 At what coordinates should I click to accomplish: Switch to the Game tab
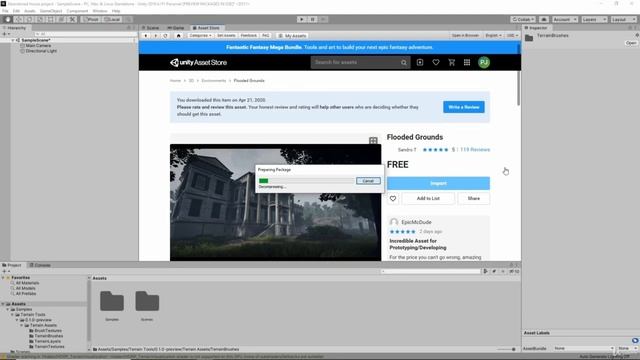[x=176, y=28]
